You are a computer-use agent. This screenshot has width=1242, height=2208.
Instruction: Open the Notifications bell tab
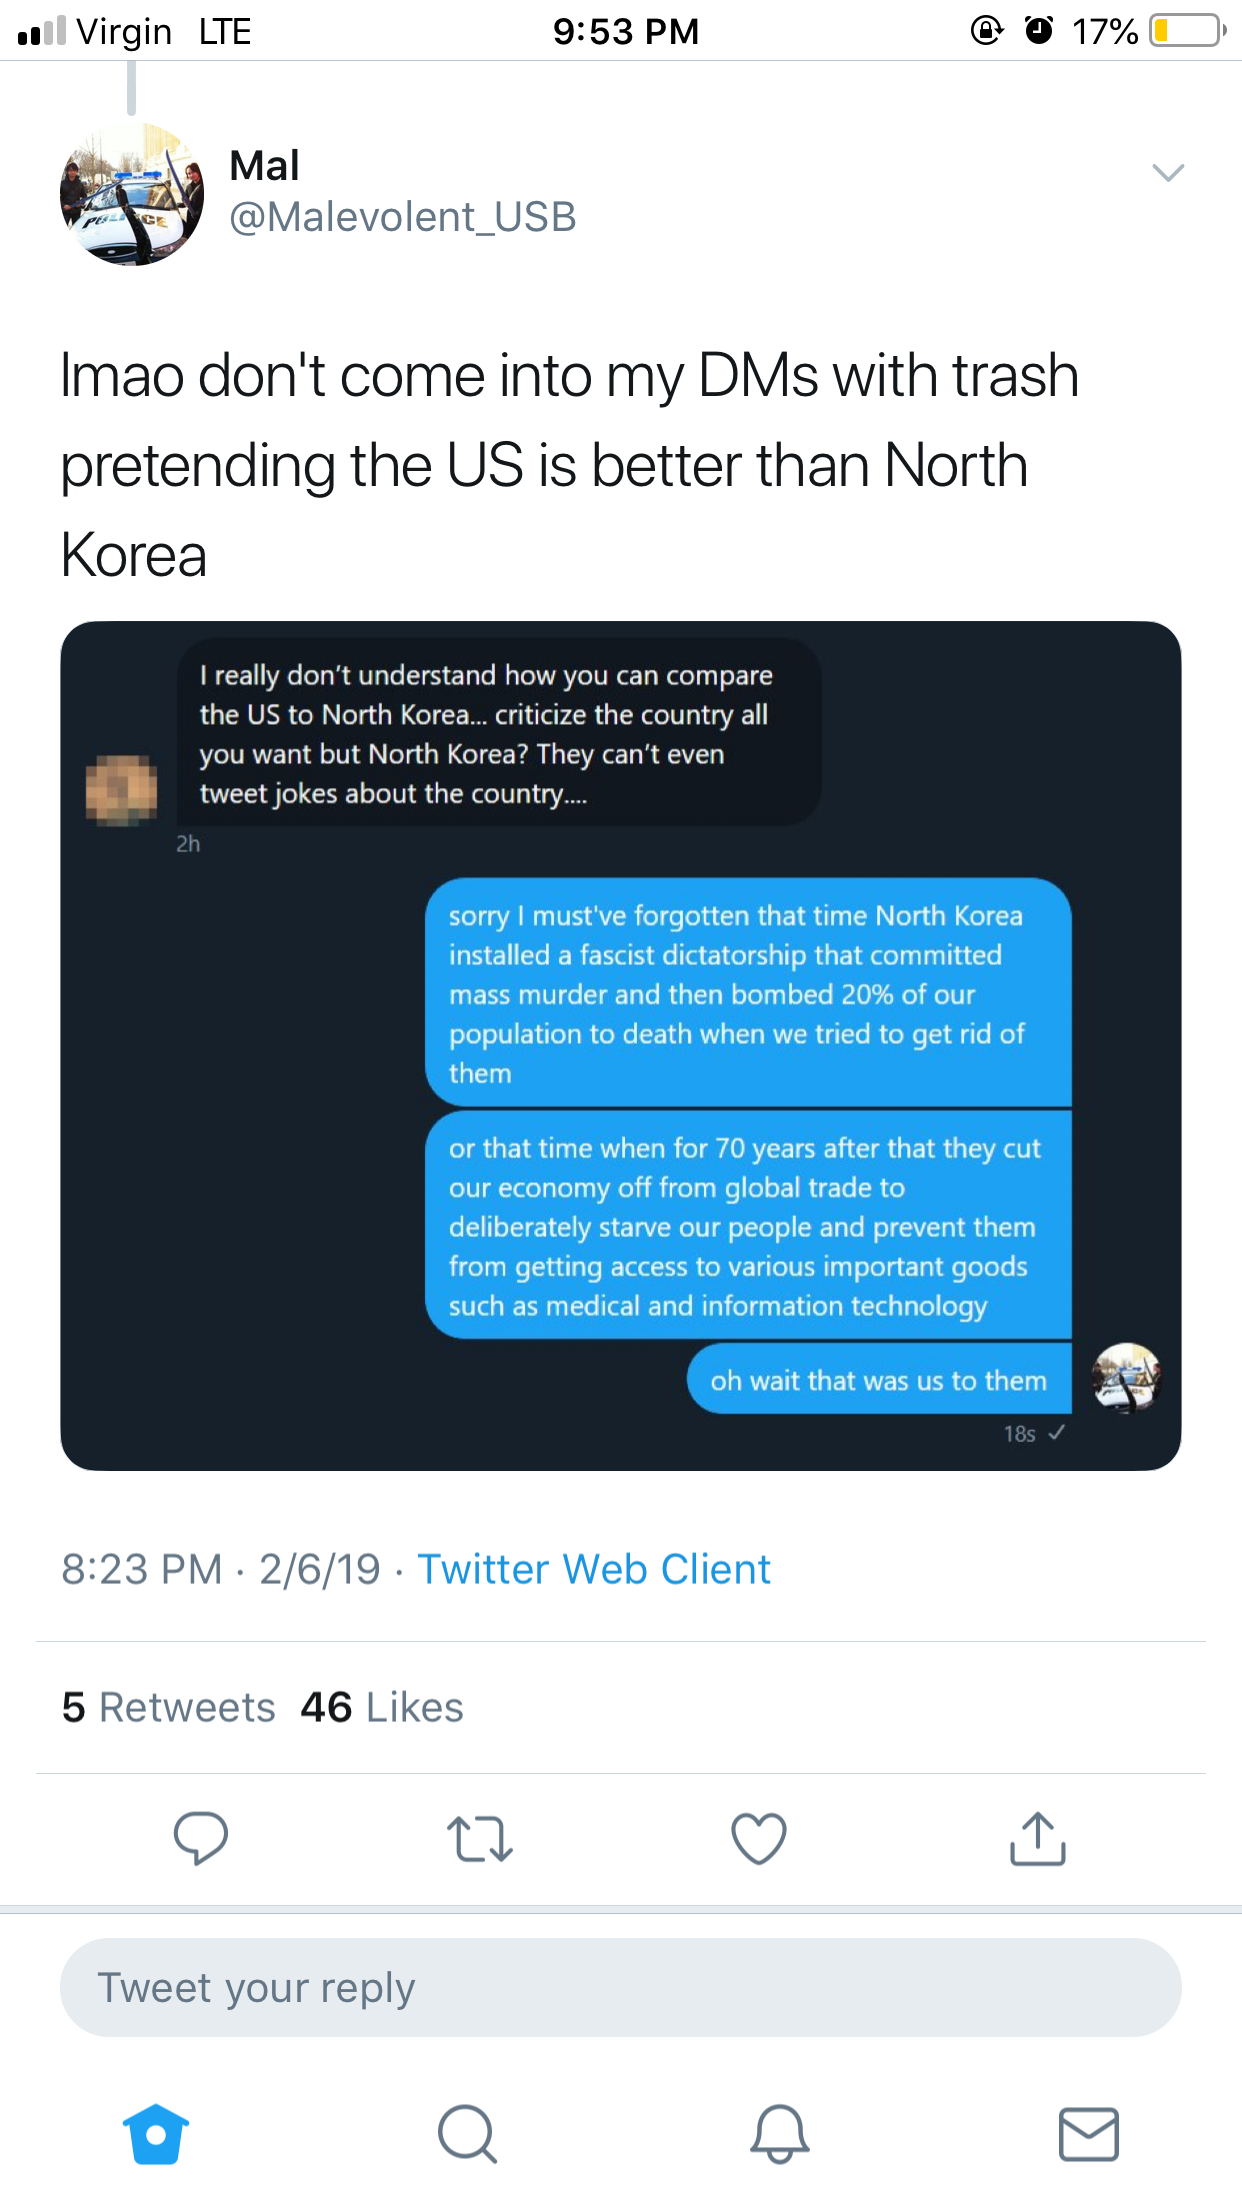[x=779, y=2134]
